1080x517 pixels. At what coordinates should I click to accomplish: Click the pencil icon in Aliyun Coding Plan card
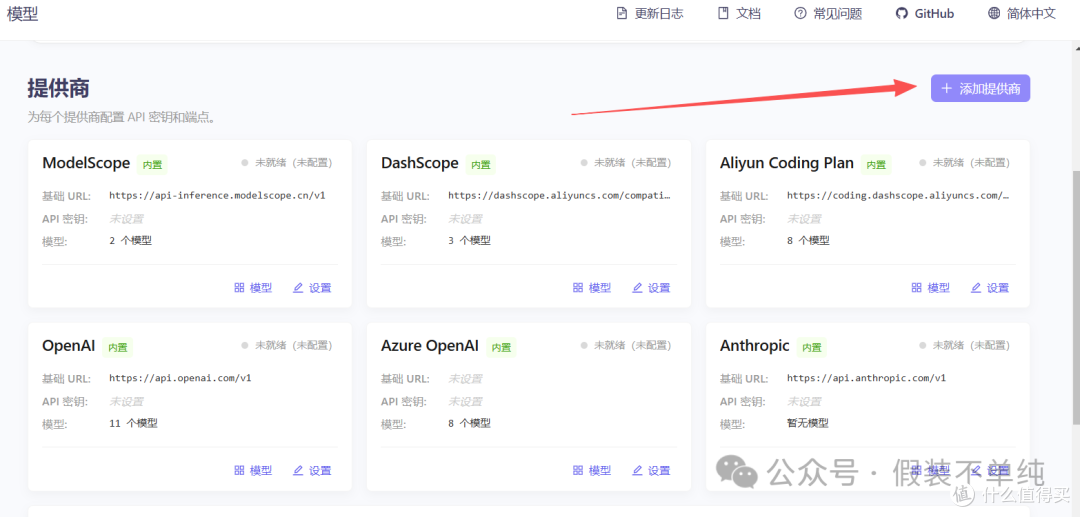tap(976, 288)
